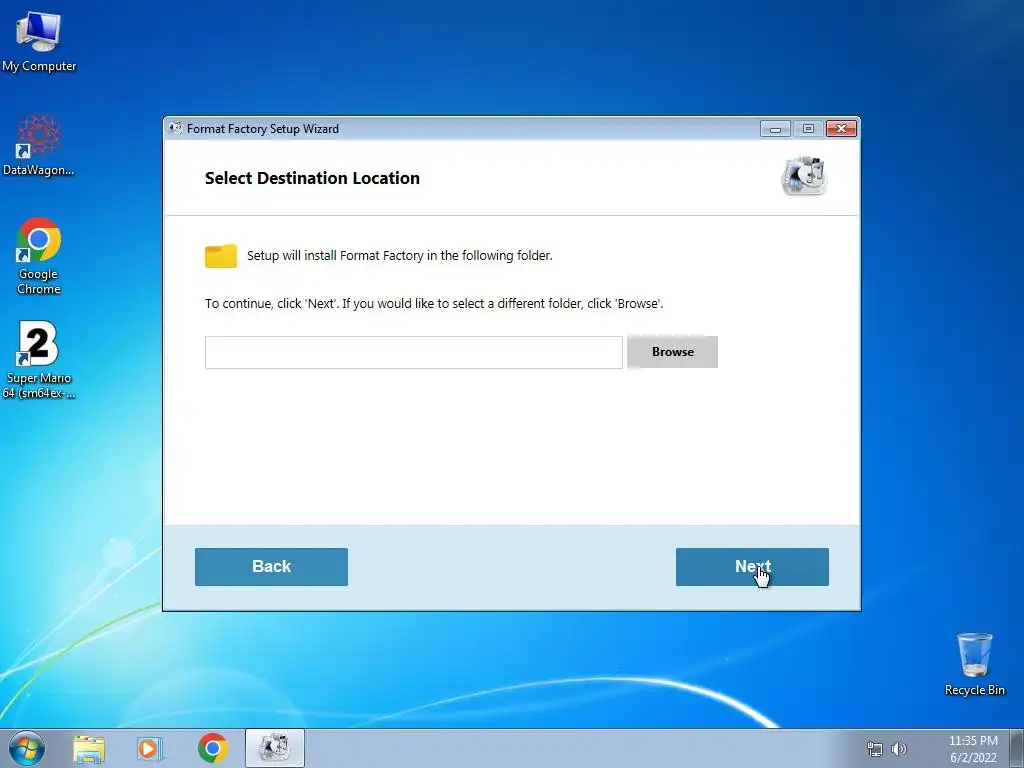
Task: Launch Windows Media Player from taskbar
Action: click(x=150, y=749)
